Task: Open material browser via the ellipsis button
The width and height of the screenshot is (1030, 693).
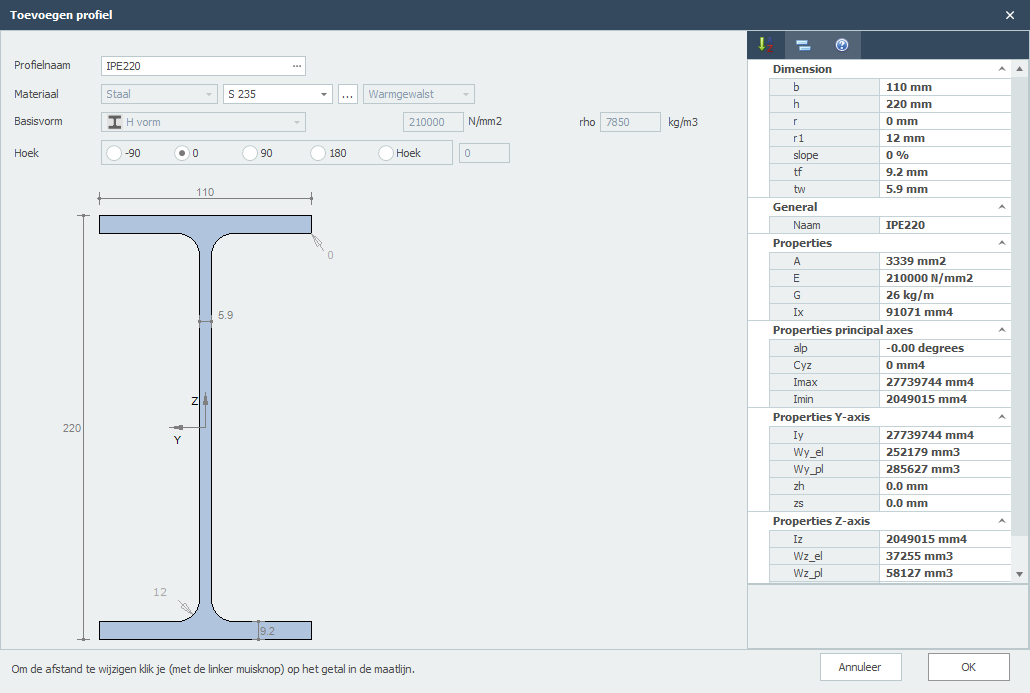Action: click(348, 94)
